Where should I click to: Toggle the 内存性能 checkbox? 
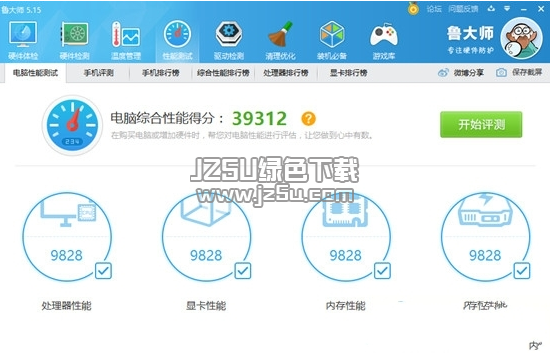point(382,271)
